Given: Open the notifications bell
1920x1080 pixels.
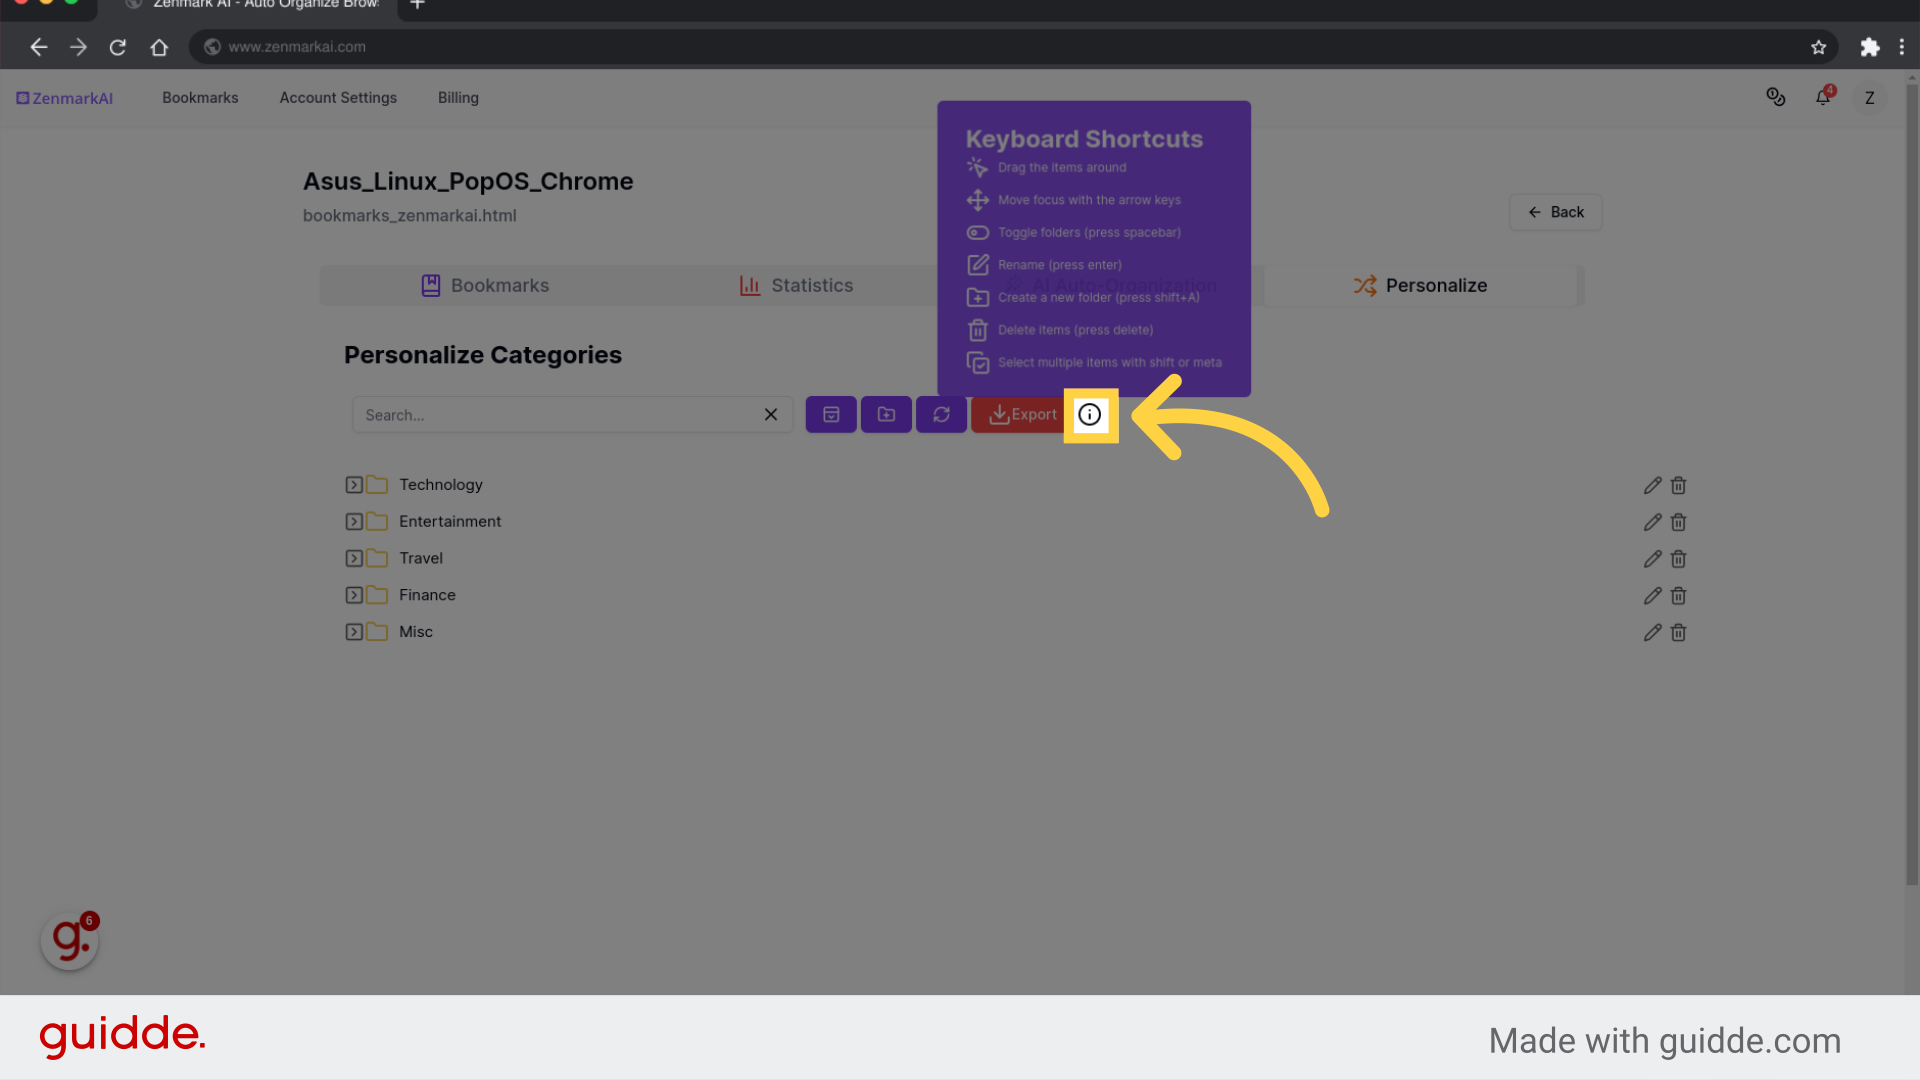Looking at the screenshot, I should tap(1823, 97).
